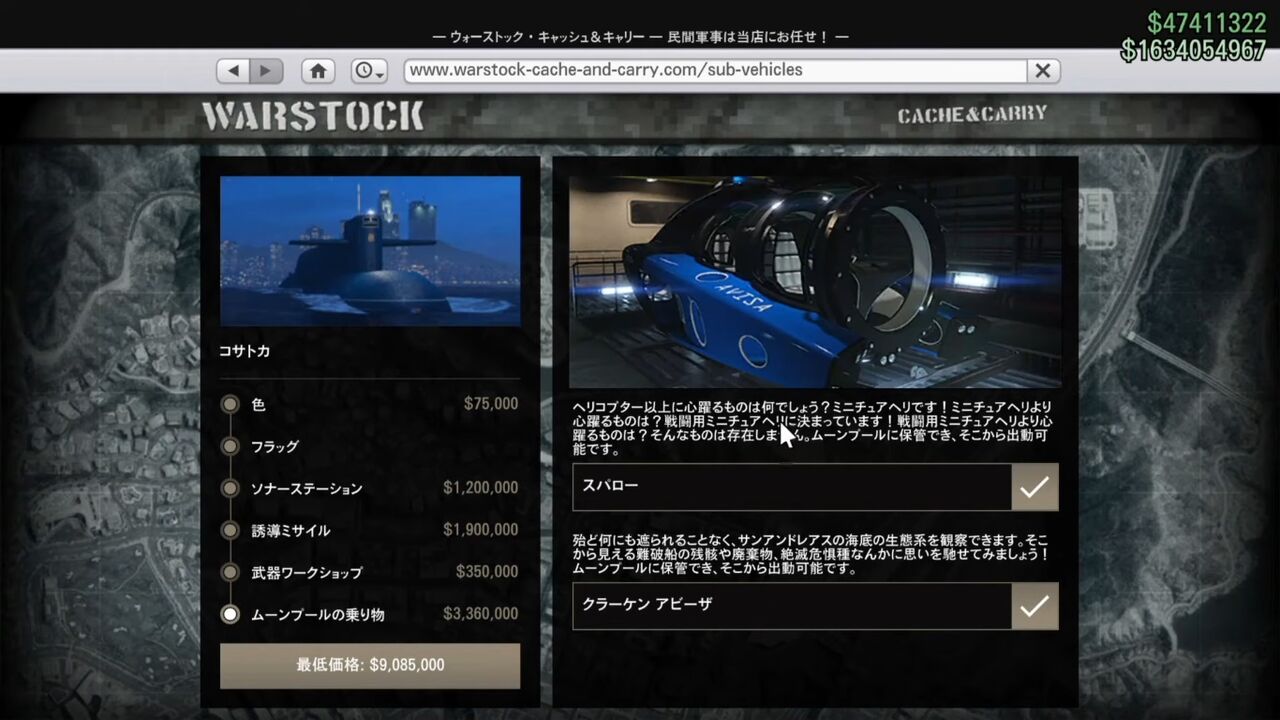Click the warstock URL address field

click(715, 71)
